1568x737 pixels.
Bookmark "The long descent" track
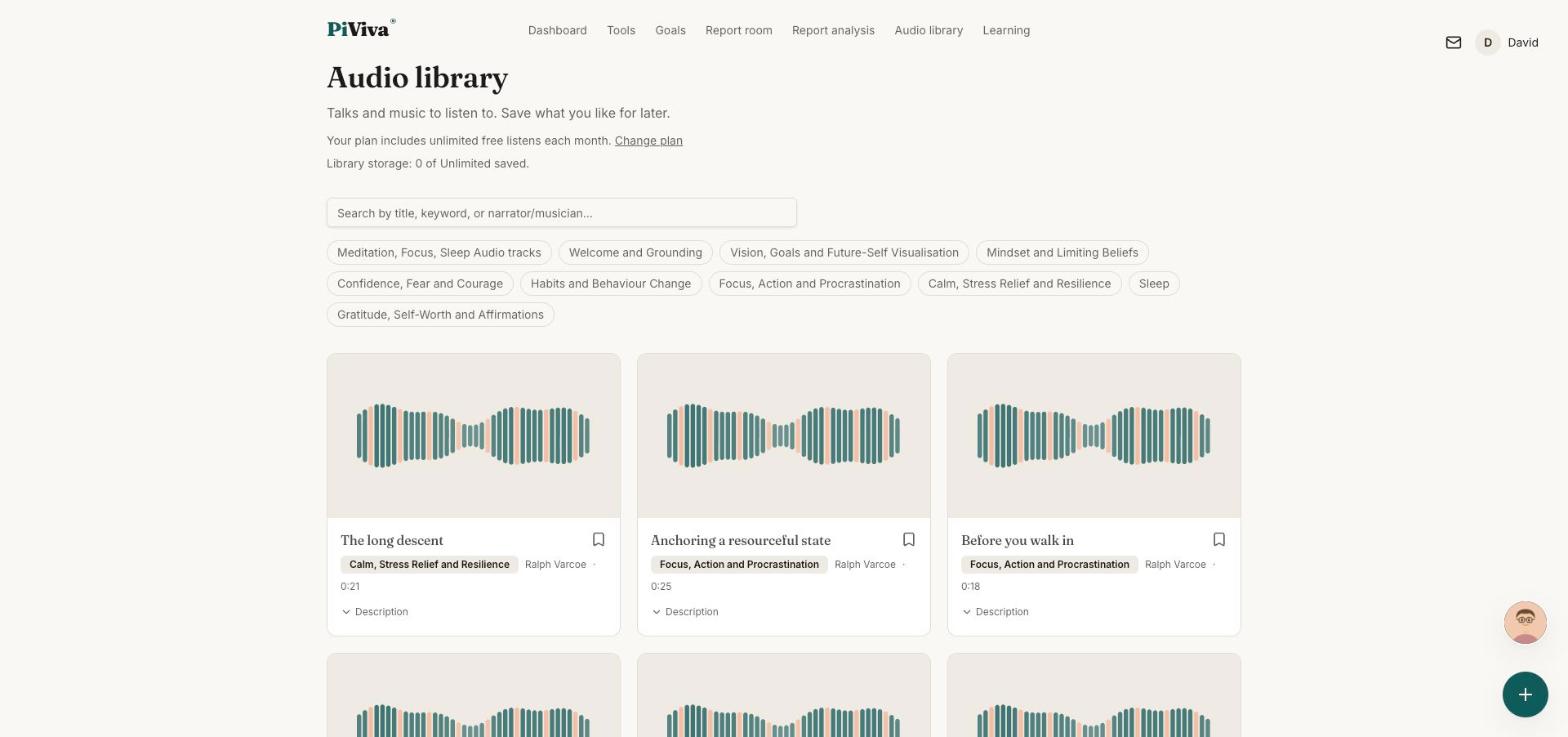pos(598,540)
